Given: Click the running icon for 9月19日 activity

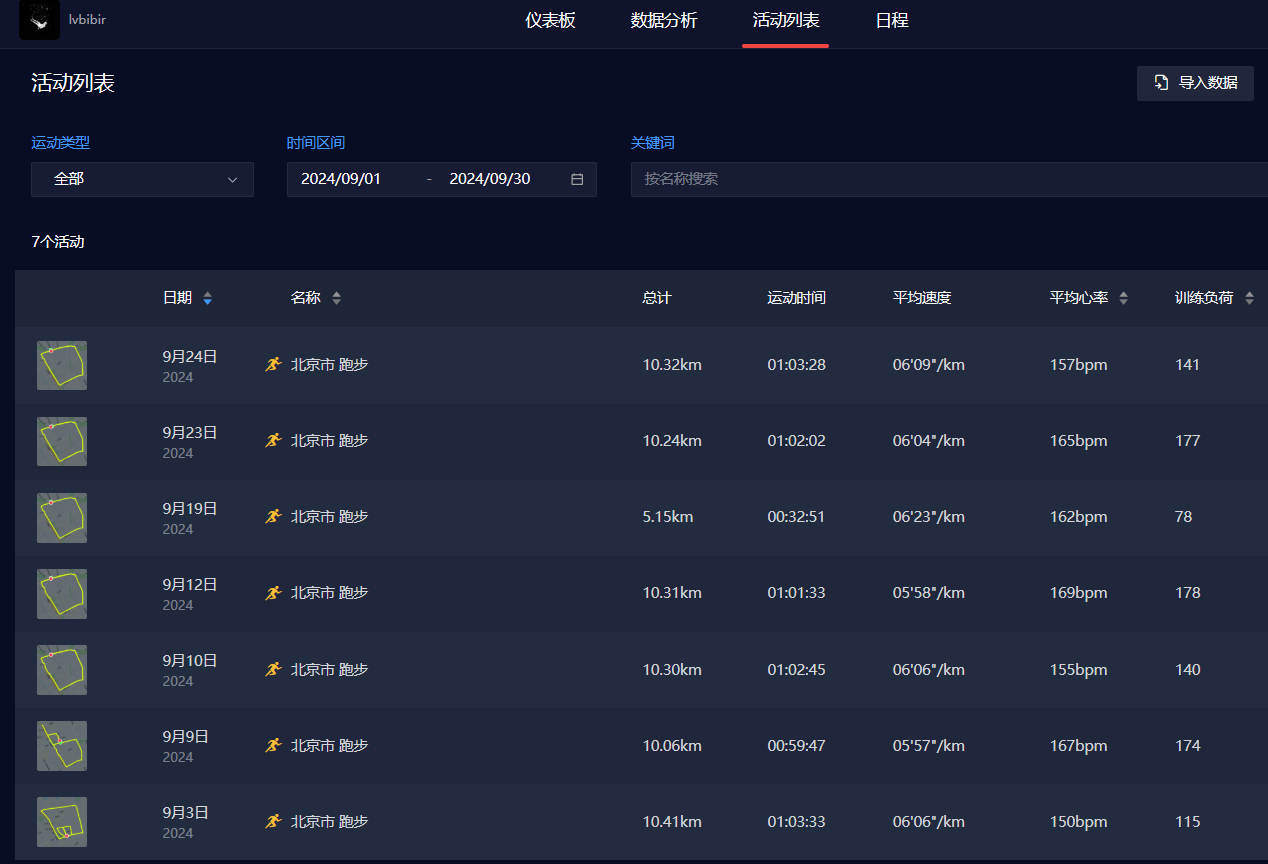Looking at the screenshot, I should point(273,517).
